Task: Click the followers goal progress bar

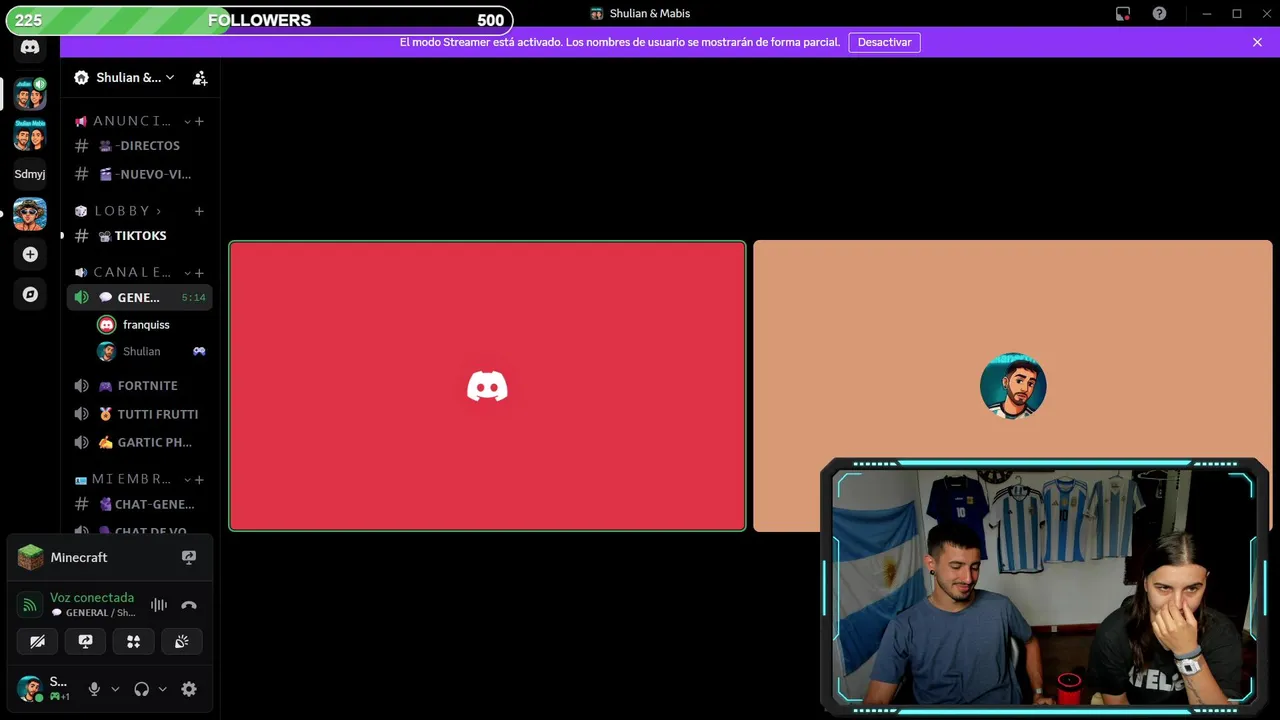Action: click(260, 20)
